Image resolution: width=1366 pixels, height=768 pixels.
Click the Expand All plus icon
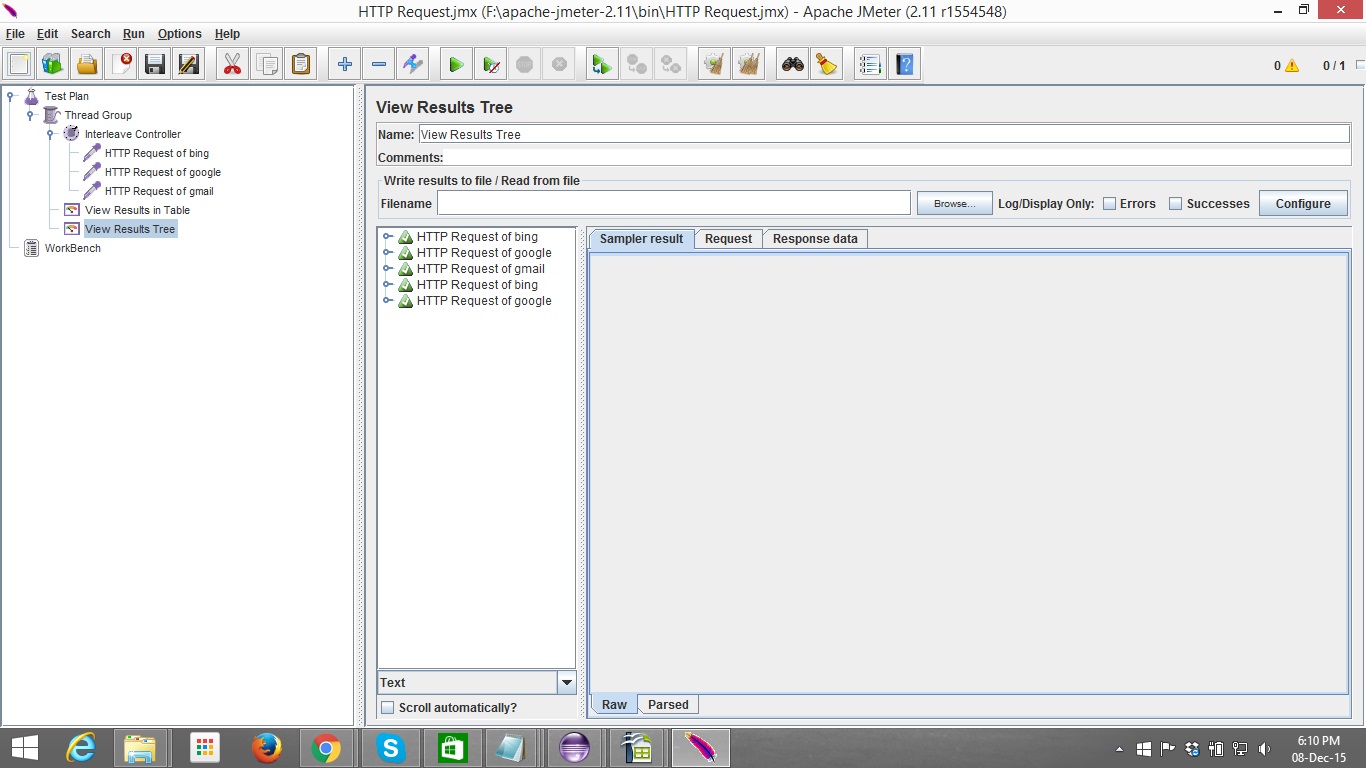tap(345, 65)
